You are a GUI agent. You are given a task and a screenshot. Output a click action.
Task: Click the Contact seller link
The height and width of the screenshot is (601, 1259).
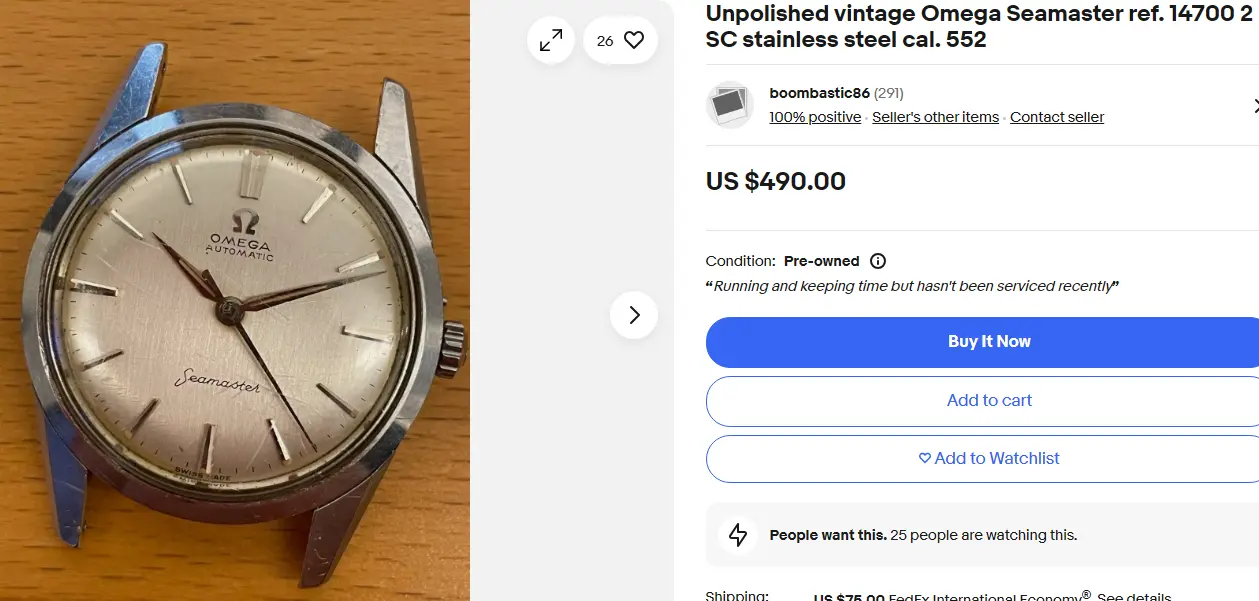pos(1057,117)
